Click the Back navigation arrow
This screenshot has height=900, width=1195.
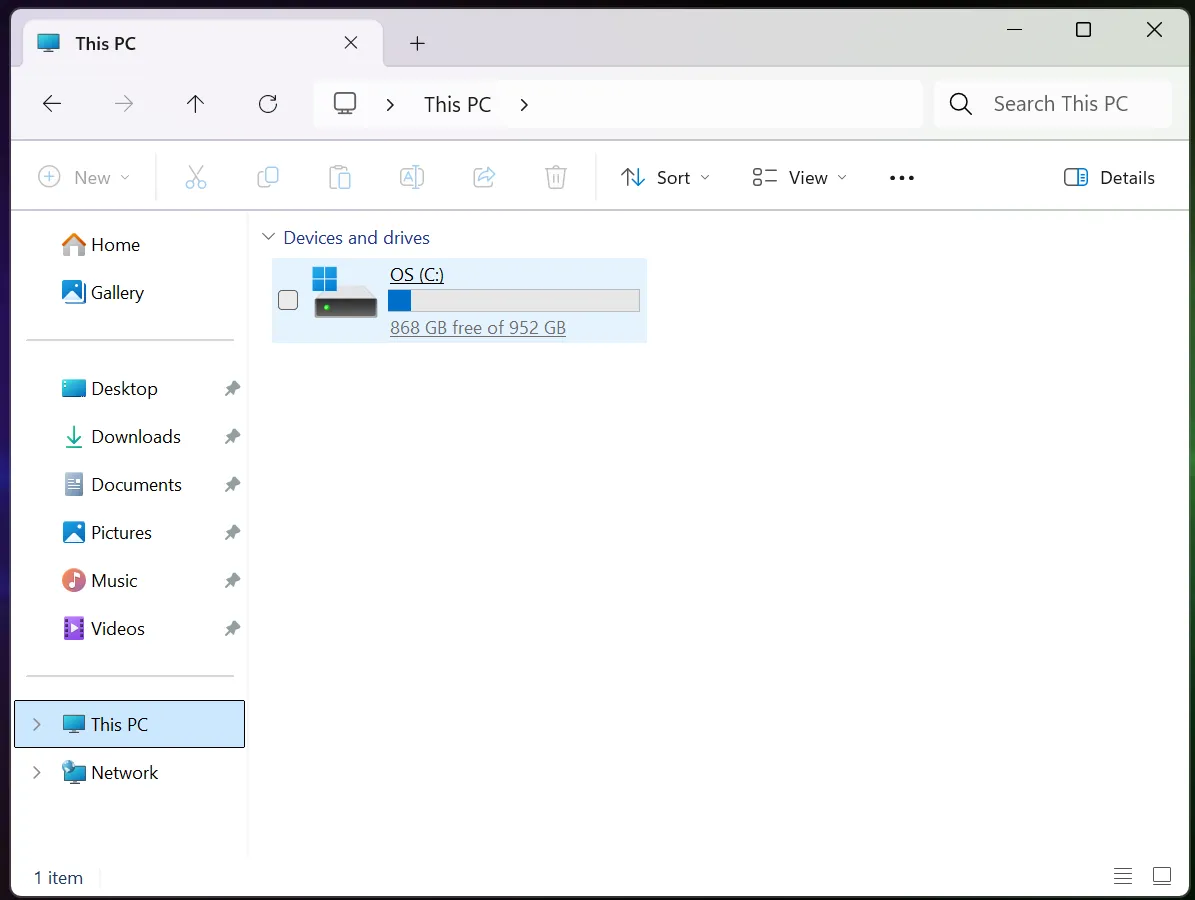click(x=52, y=104)
